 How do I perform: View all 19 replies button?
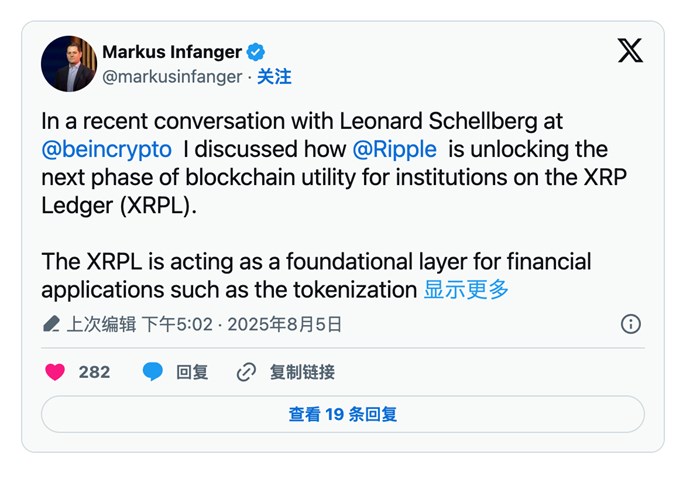click(343, 414)
